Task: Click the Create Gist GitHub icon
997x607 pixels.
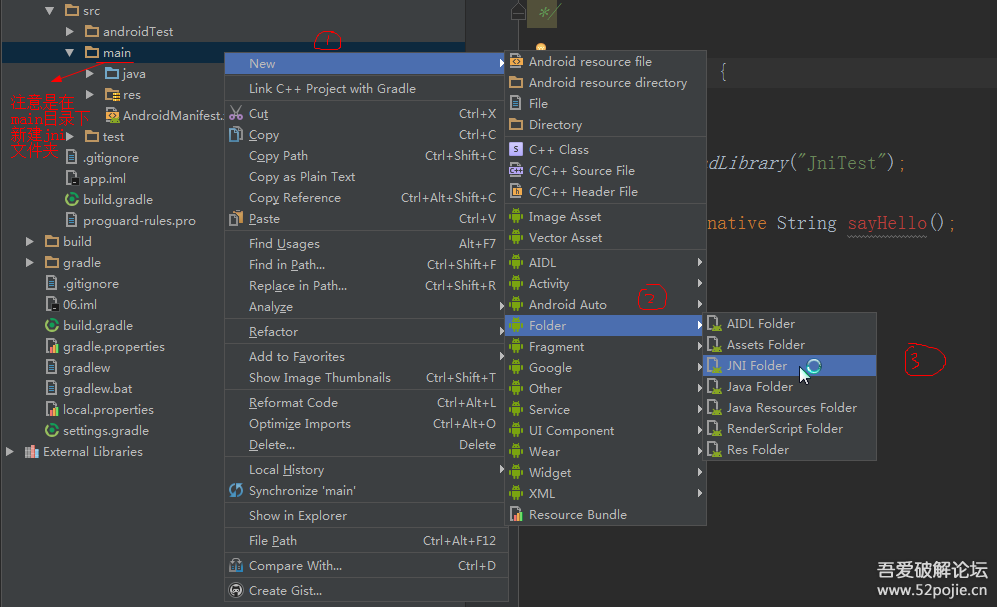Action: tap(236, 590)
